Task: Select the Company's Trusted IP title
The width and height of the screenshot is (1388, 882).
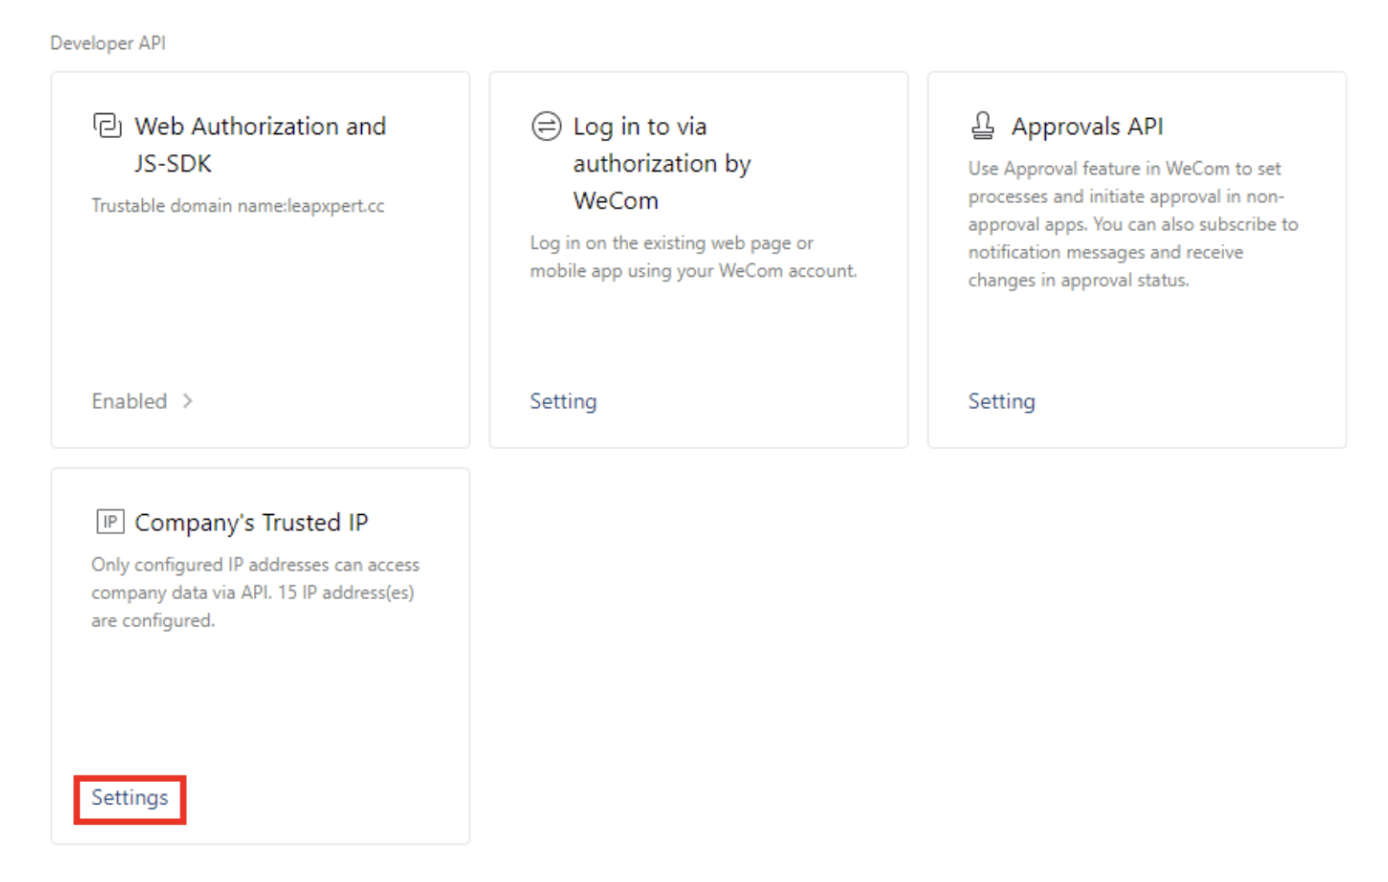Action: click(x=251, y=522)
